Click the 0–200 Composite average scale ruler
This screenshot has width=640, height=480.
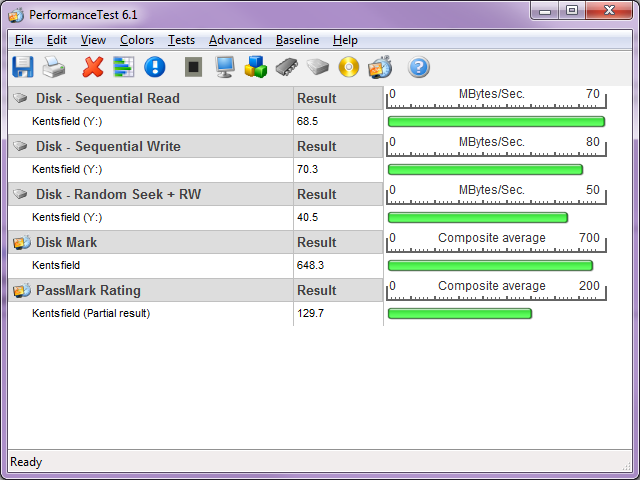(496, 290)
